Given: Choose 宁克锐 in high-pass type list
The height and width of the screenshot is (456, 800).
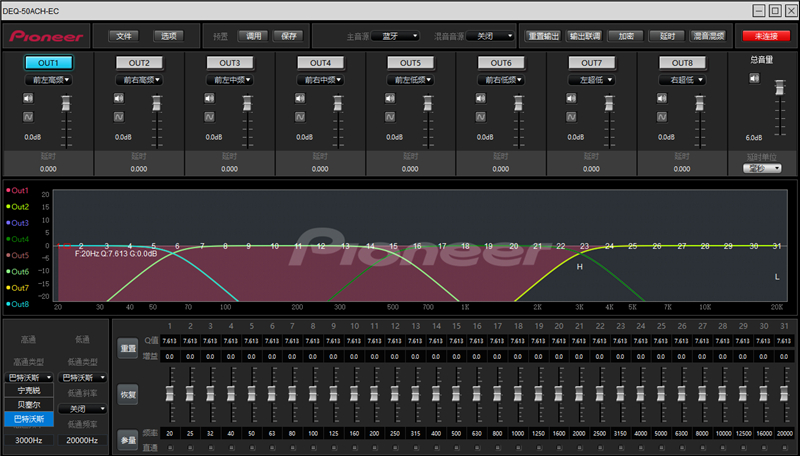Looking at the screenshot, I should [x=29, y=391].
